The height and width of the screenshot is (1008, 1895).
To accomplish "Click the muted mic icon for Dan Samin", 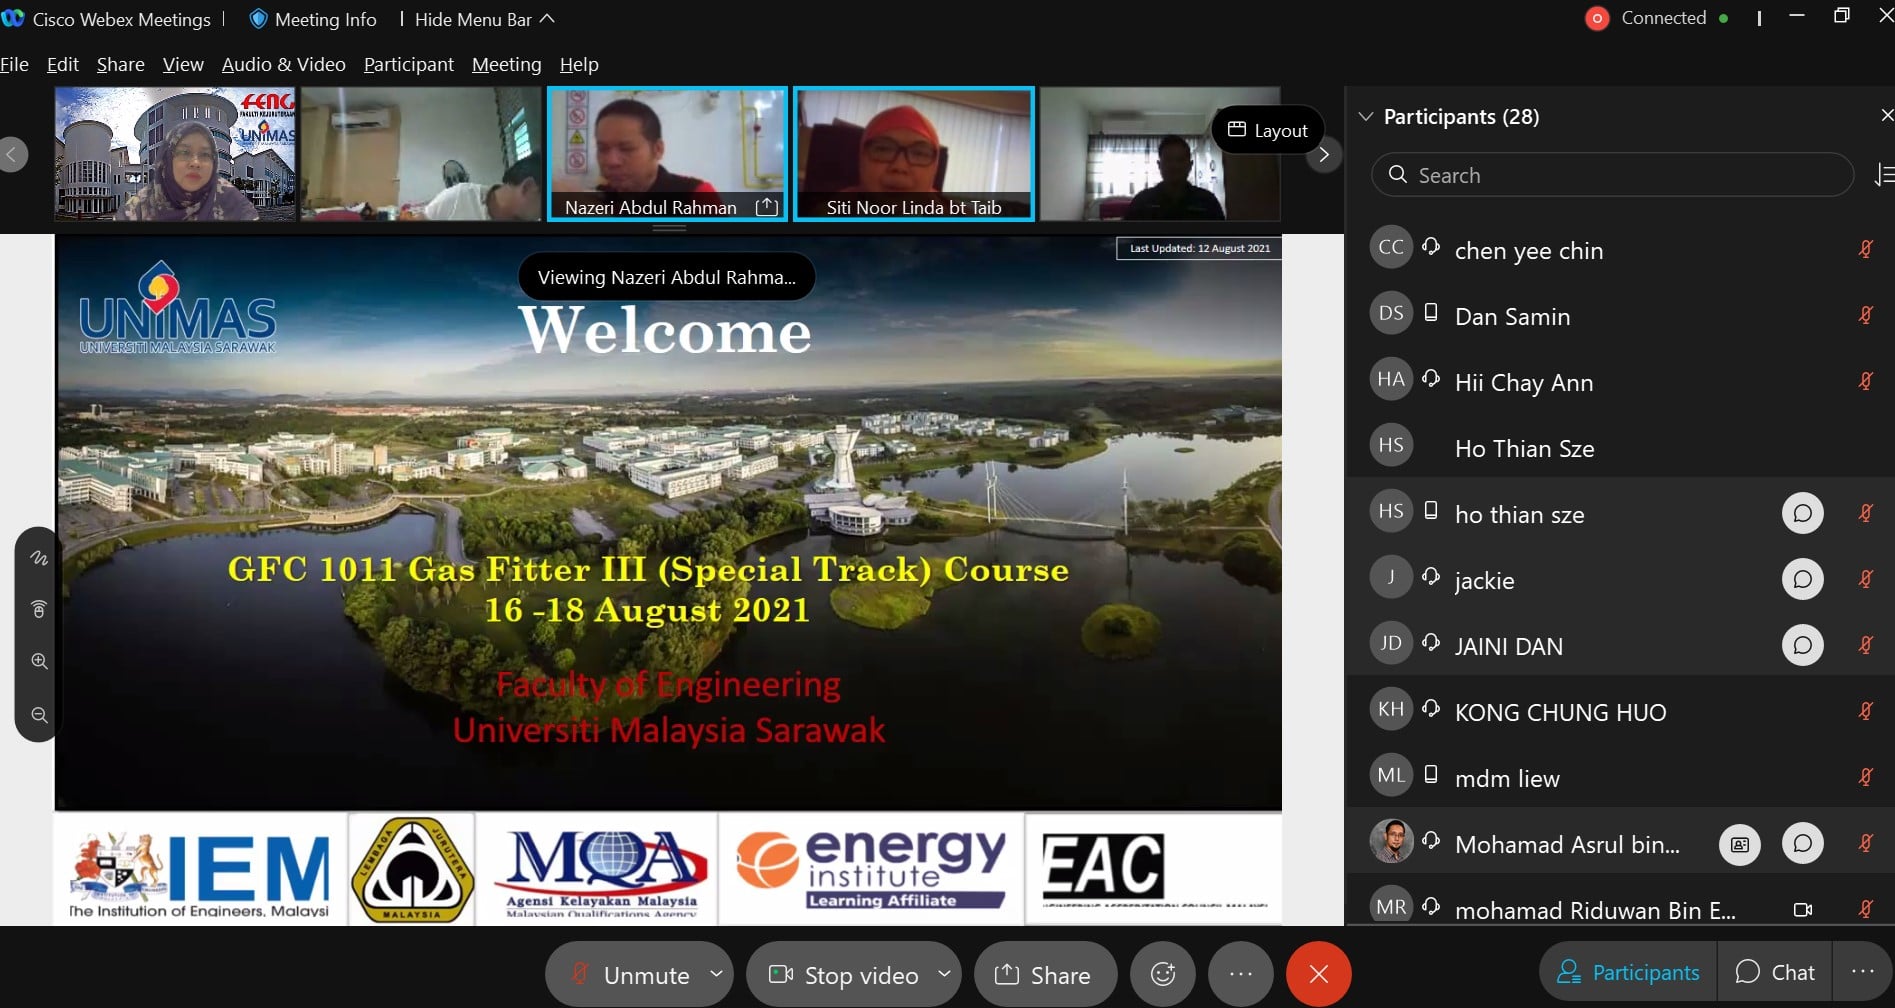I will [x=1866, y=315].
